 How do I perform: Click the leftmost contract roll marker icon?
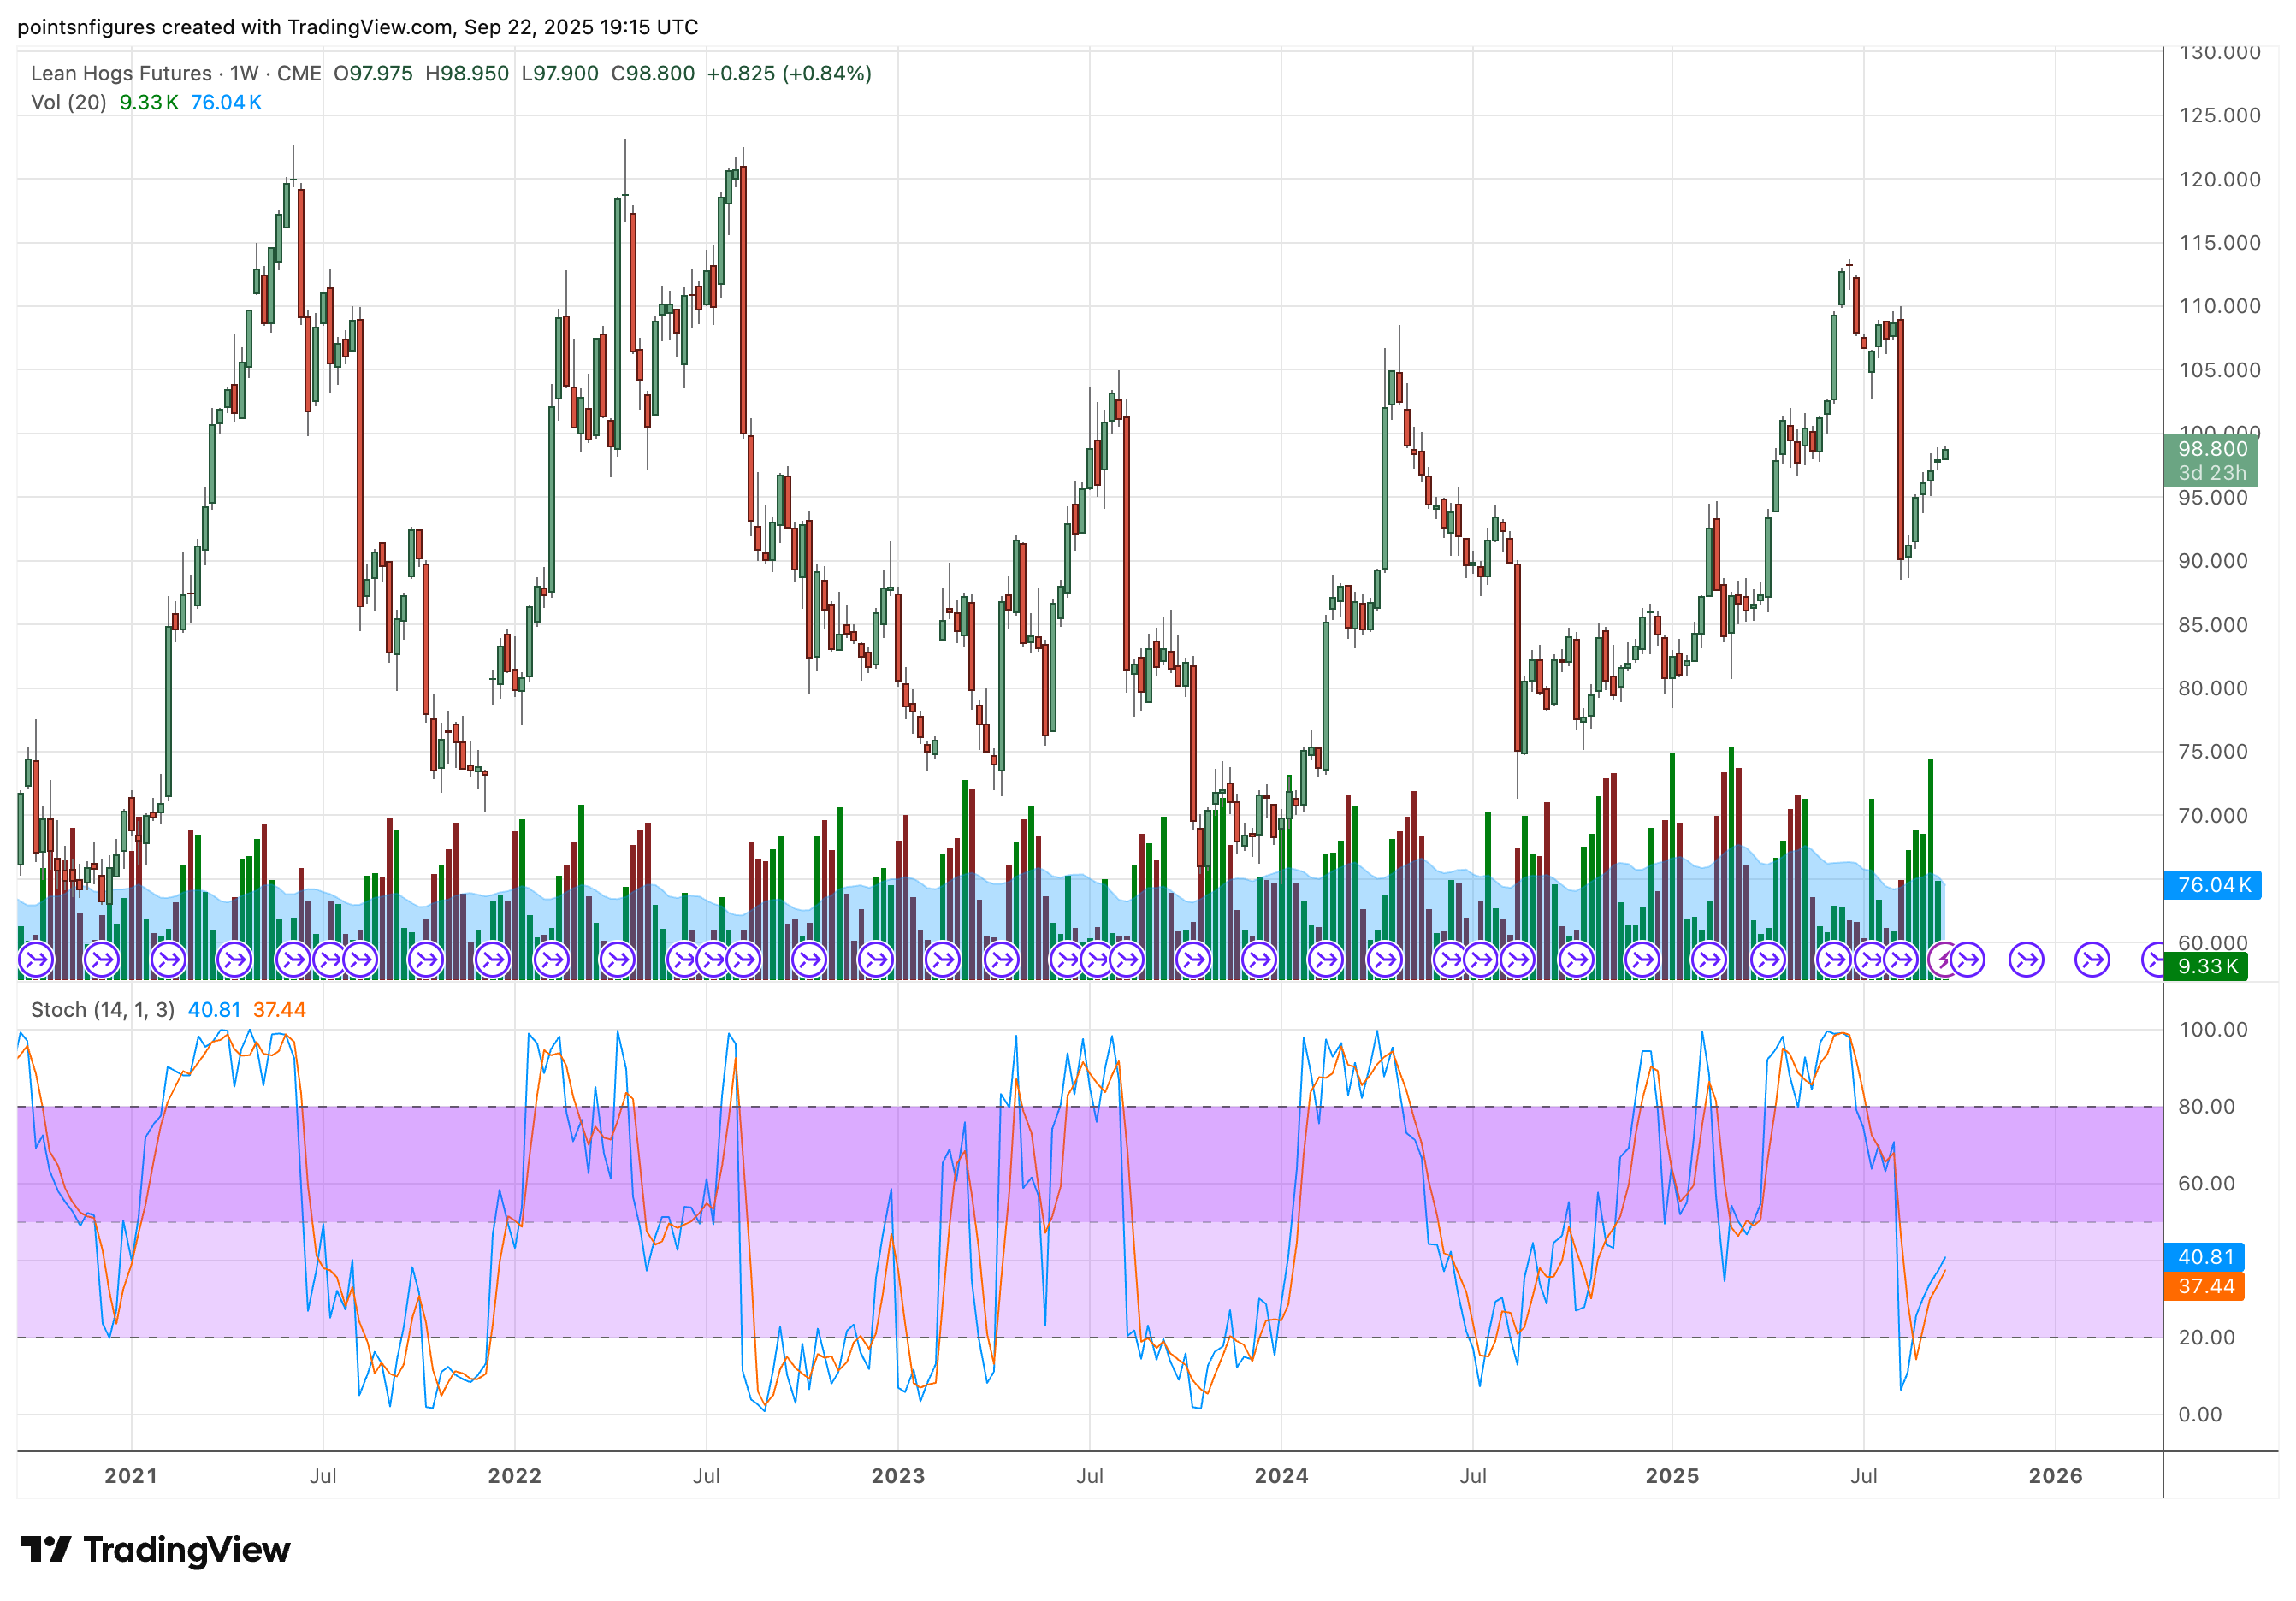[36, 960]
